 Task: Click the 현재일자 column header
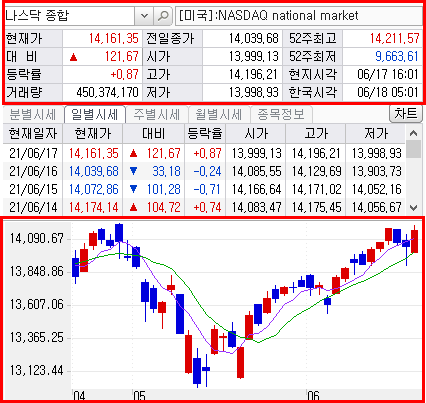click(33, 134)
